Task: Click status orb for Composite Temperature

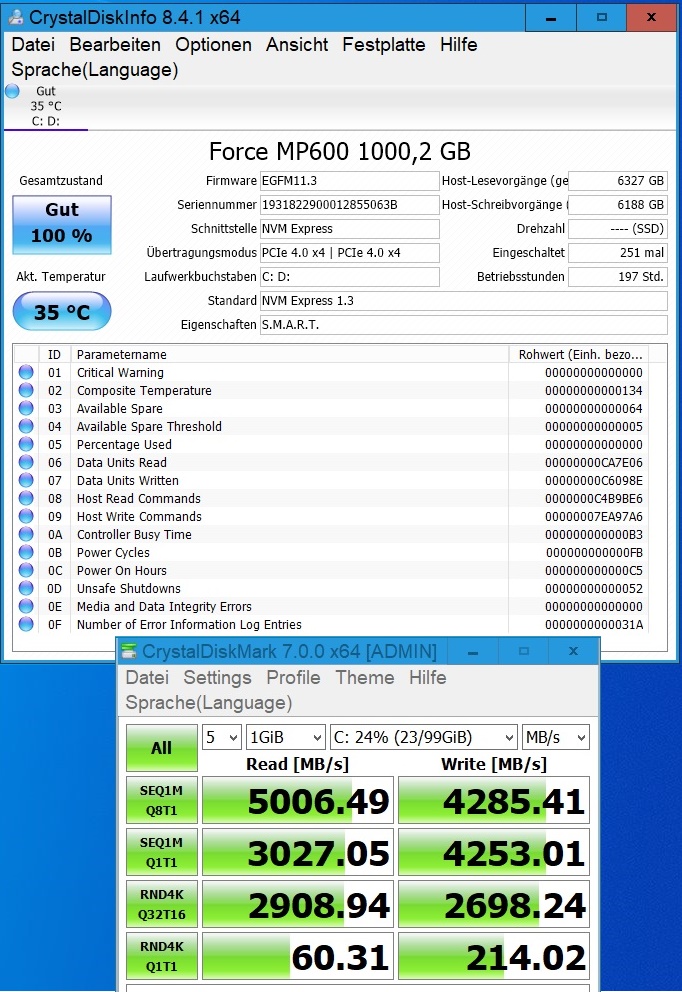Action: [x=26, y=390]
